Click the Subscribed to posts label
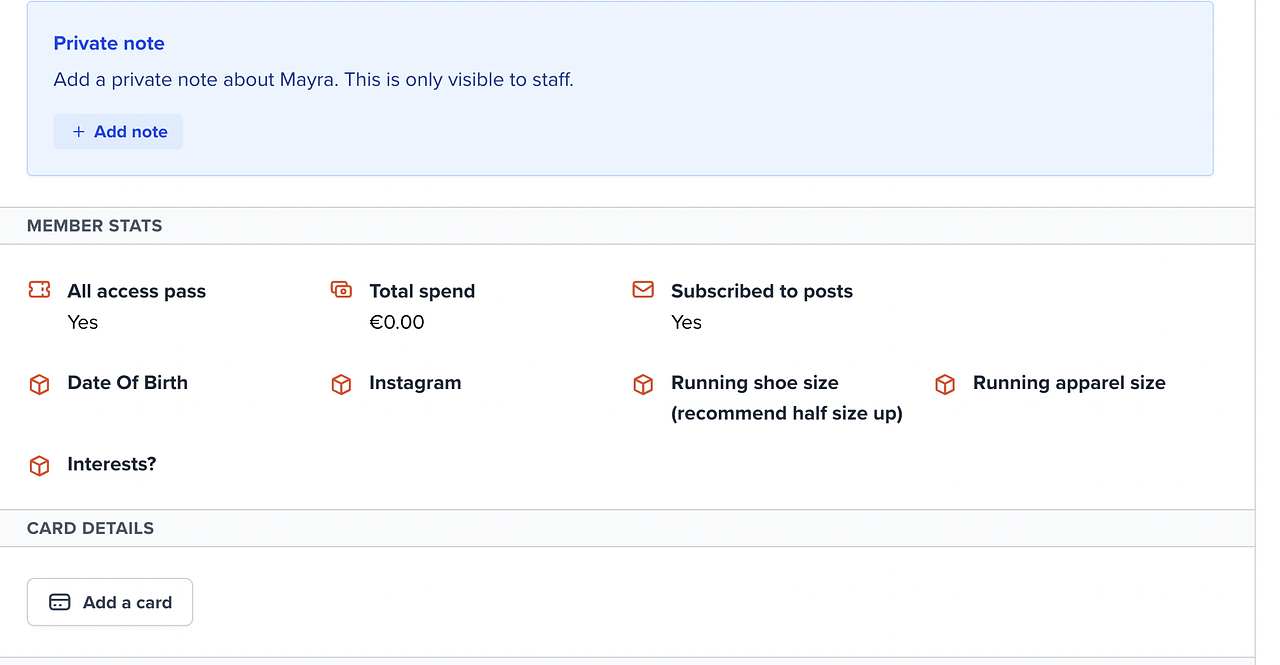The image size is (1280, 665). [761, 291]
